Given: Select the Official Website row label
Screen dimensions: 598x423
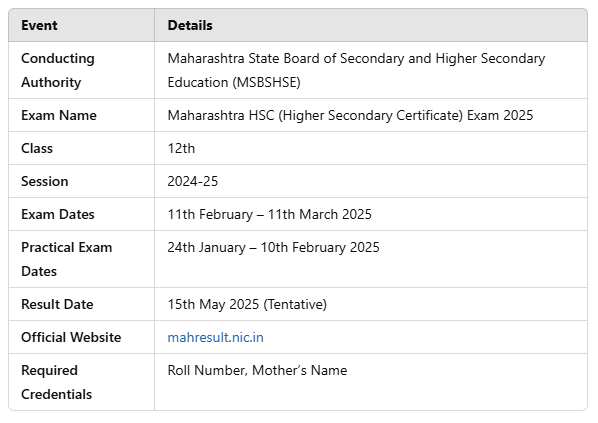Looking at the screenshot, I should (71, 338).
